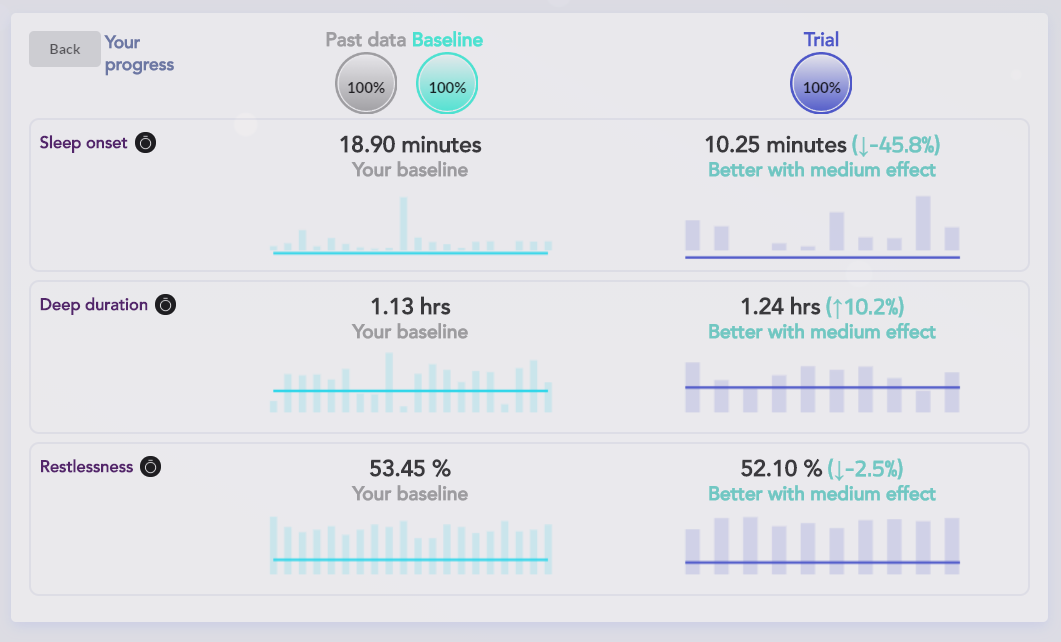Open the Sleep onset trial bar chart
The width and height of the screenshot is (1061, 642).
pyautogui.click(x=822, y=227)
